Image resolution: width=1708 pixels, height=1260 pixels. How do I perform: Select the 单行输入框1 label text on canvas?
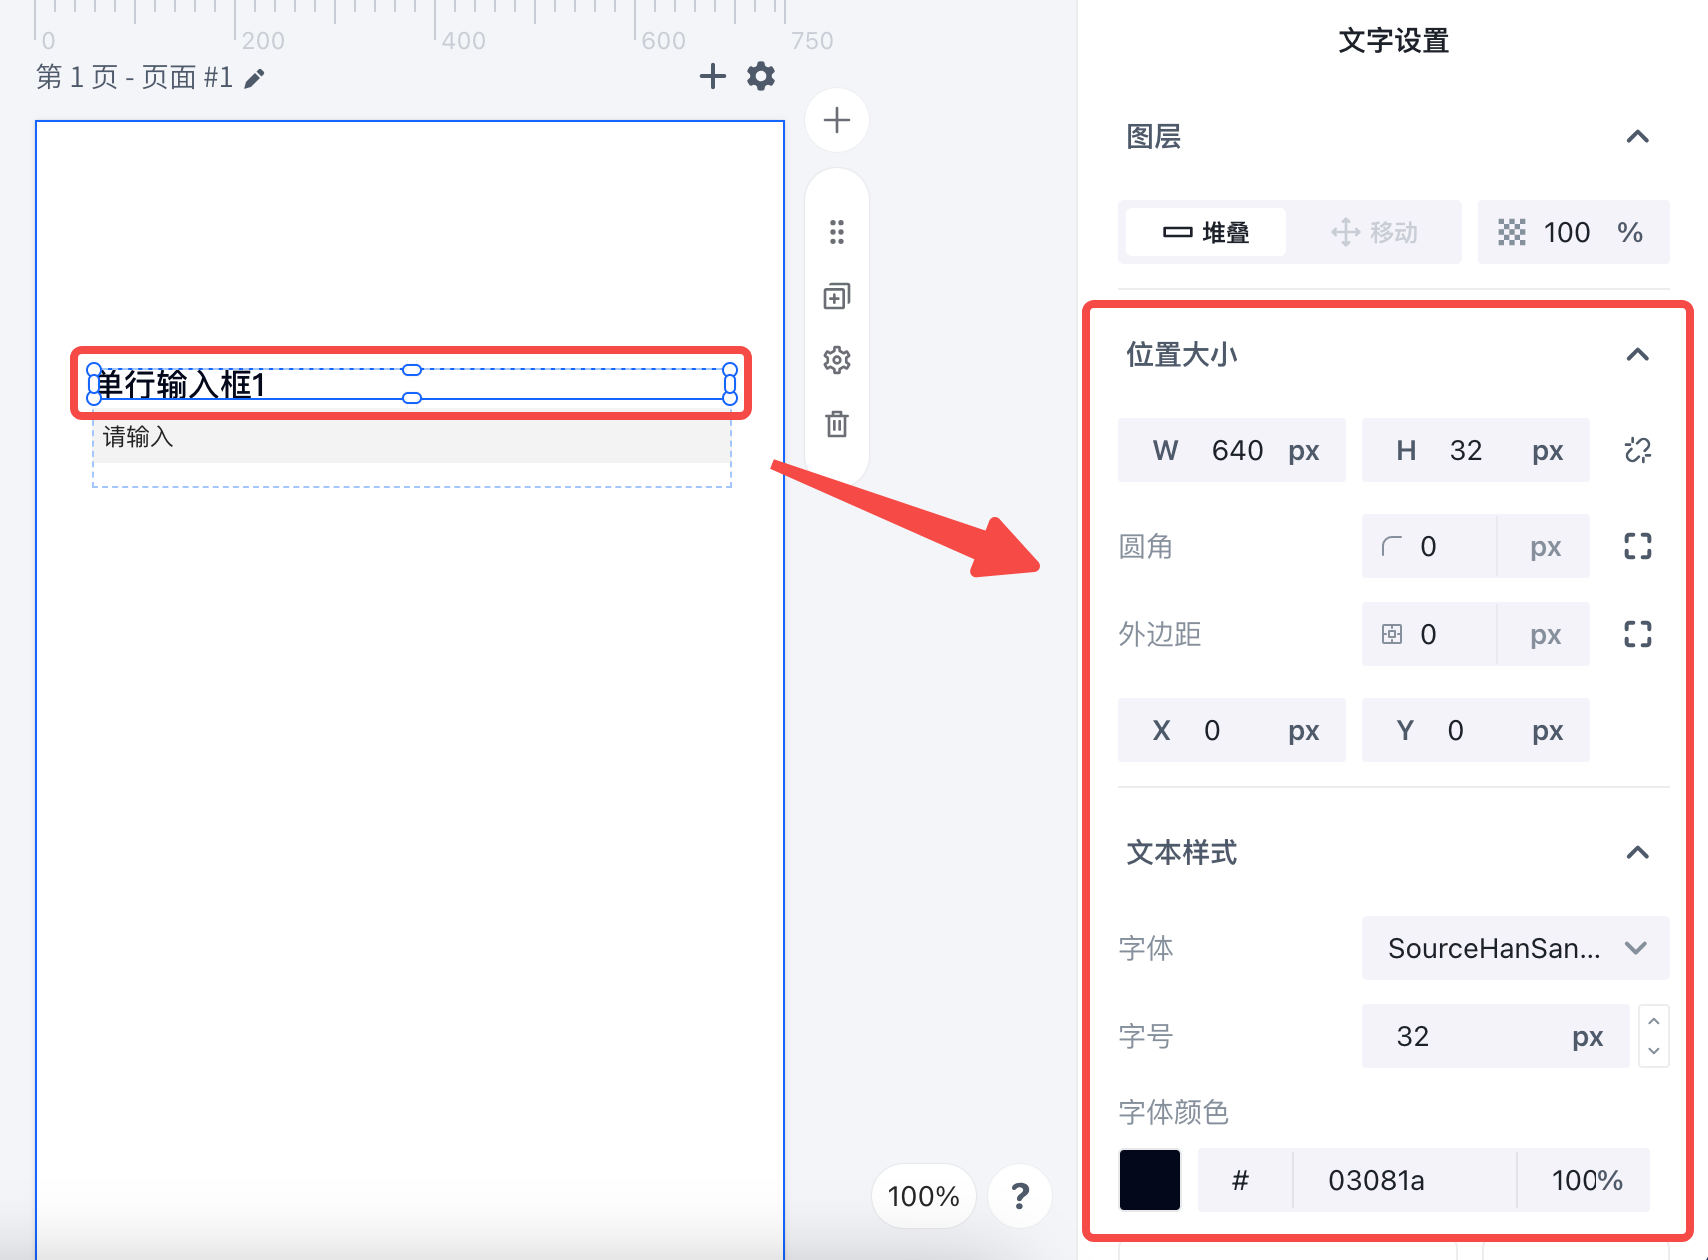(x=181, y=384)
